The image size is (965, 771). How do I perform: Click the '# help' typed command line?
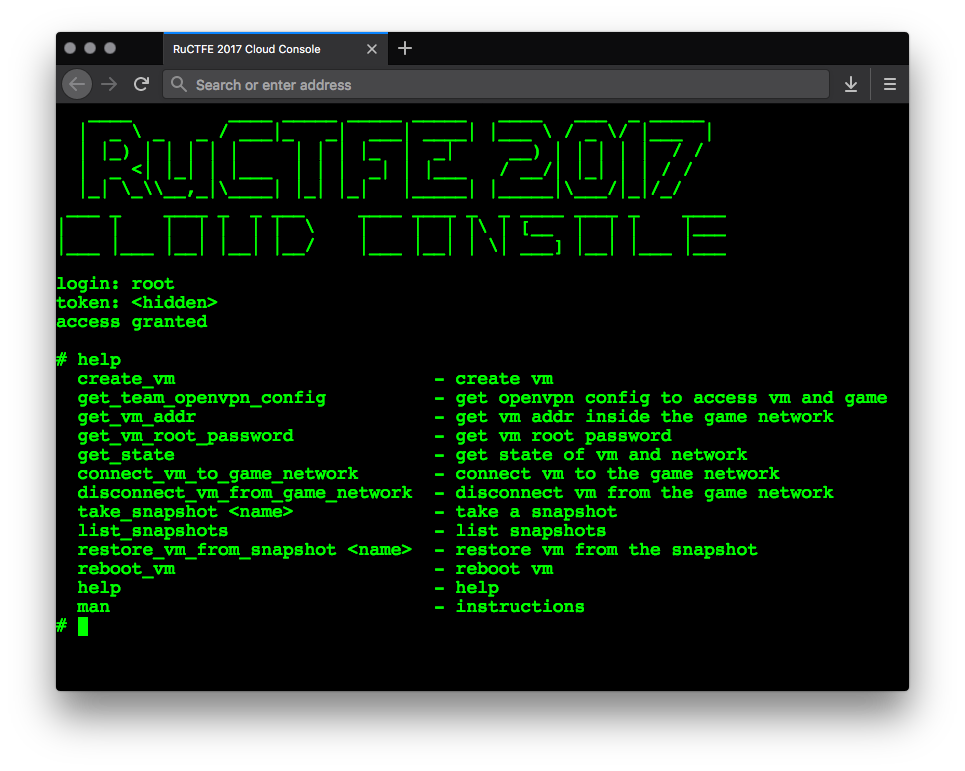89,360
